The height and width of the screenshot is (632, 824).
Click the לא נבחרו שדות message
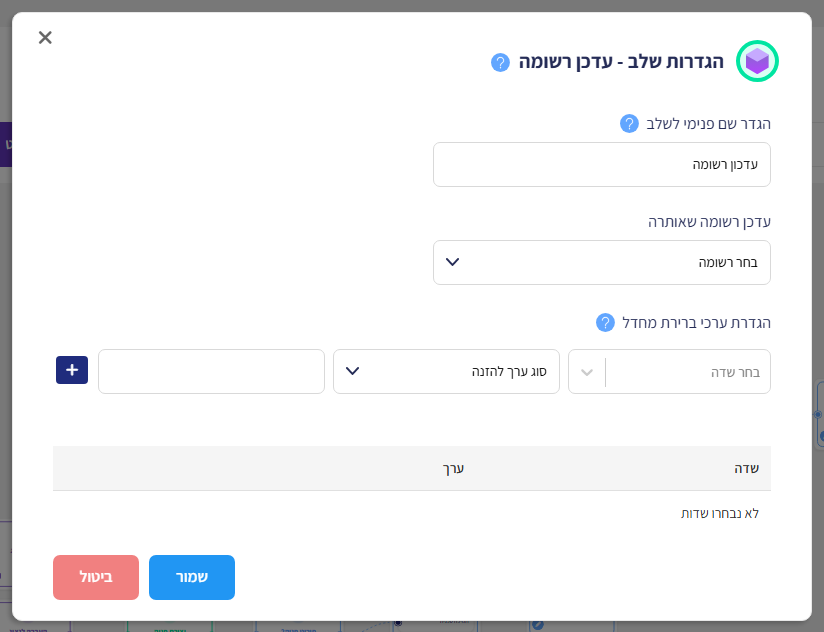[x=719, y=513]
